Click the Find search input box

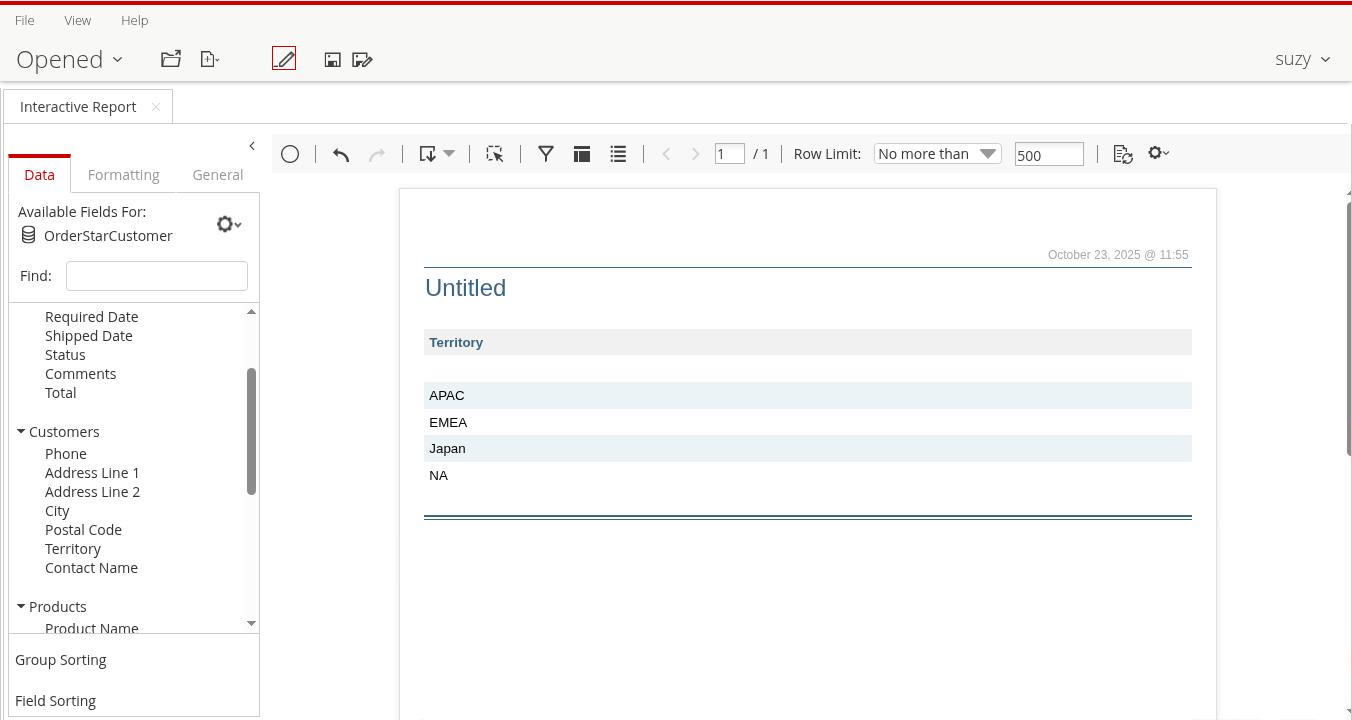point(157,276)
